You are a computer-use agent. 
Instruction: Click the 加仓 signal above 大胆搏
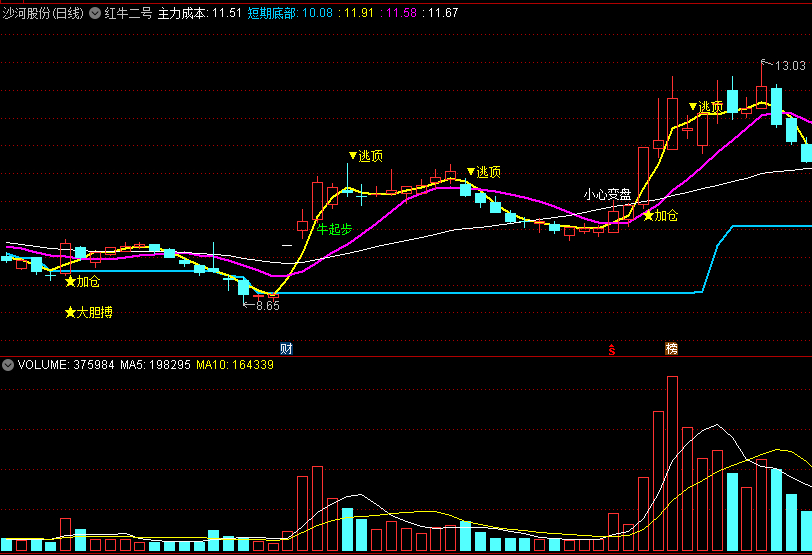coord(82,282)
